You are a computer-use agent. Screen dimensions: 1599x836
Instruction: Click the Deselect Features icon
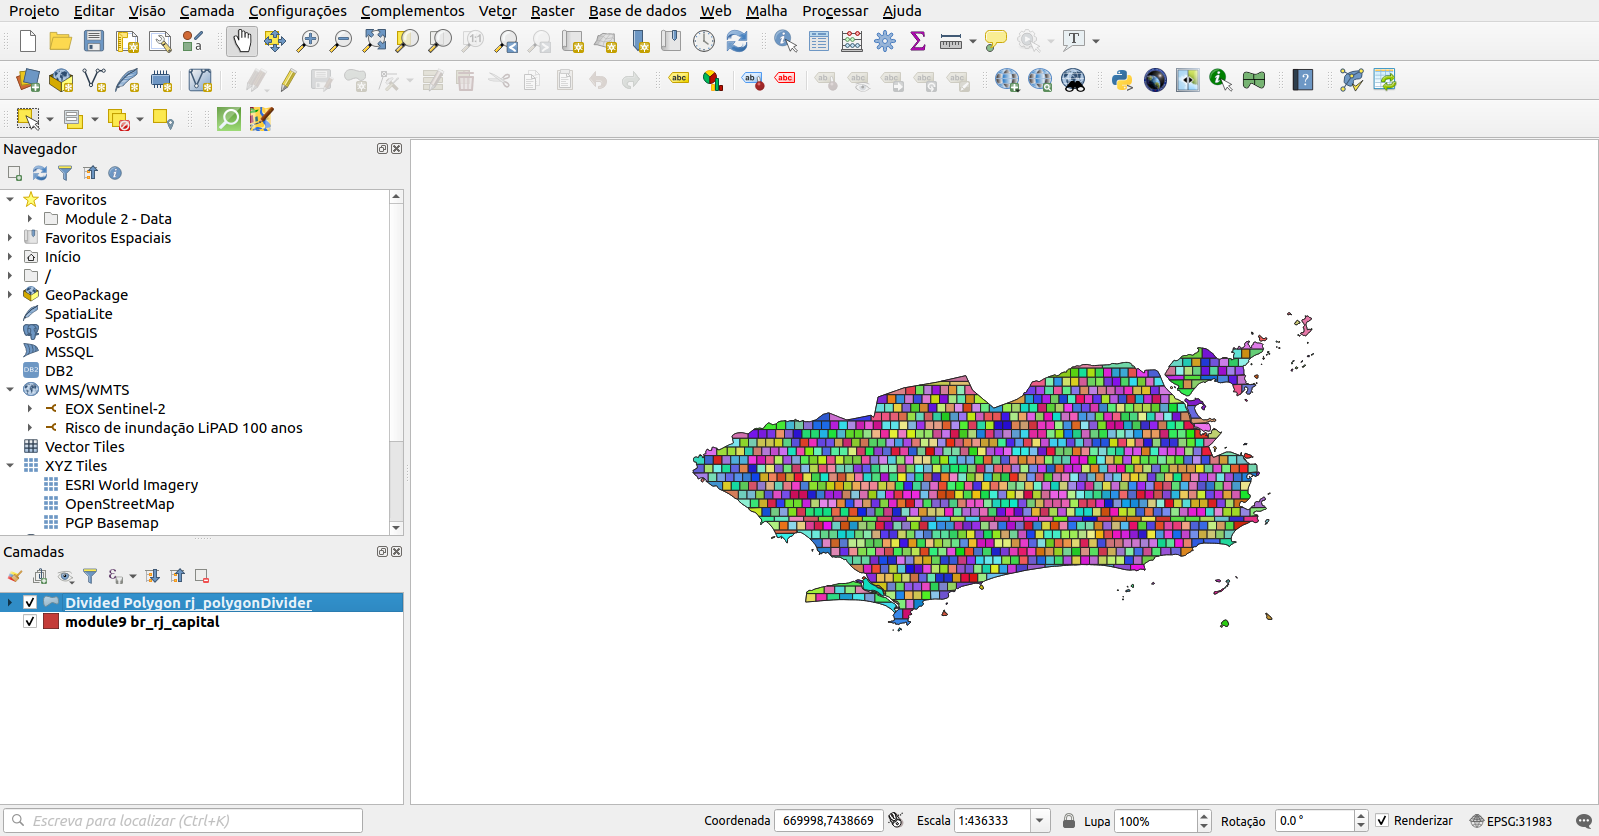tap(118, 119)
